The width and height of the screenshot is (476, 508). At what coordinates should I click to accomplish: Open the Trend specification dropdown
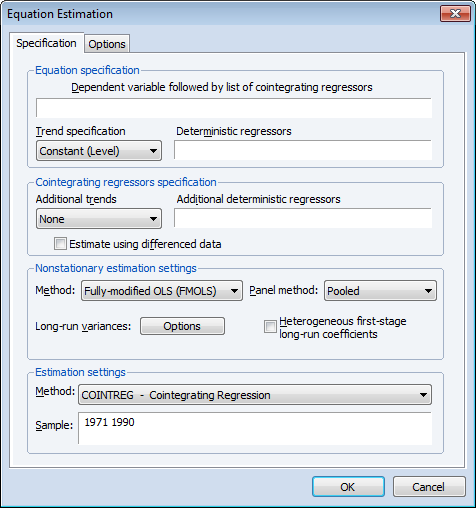[99, 151]
